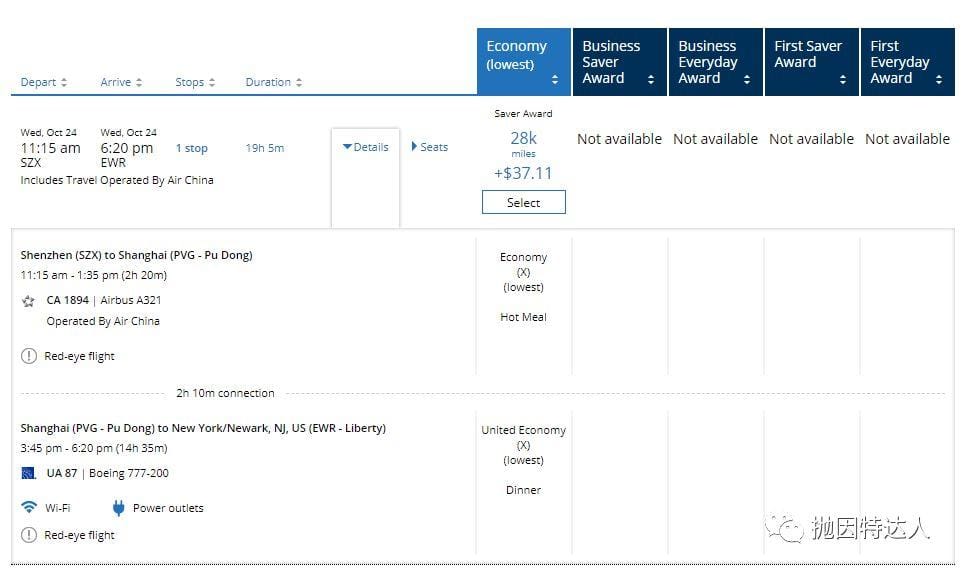Select the First Everyday Award tab
Viewport: 962px width, 571px height.
(x=908, y=61)
